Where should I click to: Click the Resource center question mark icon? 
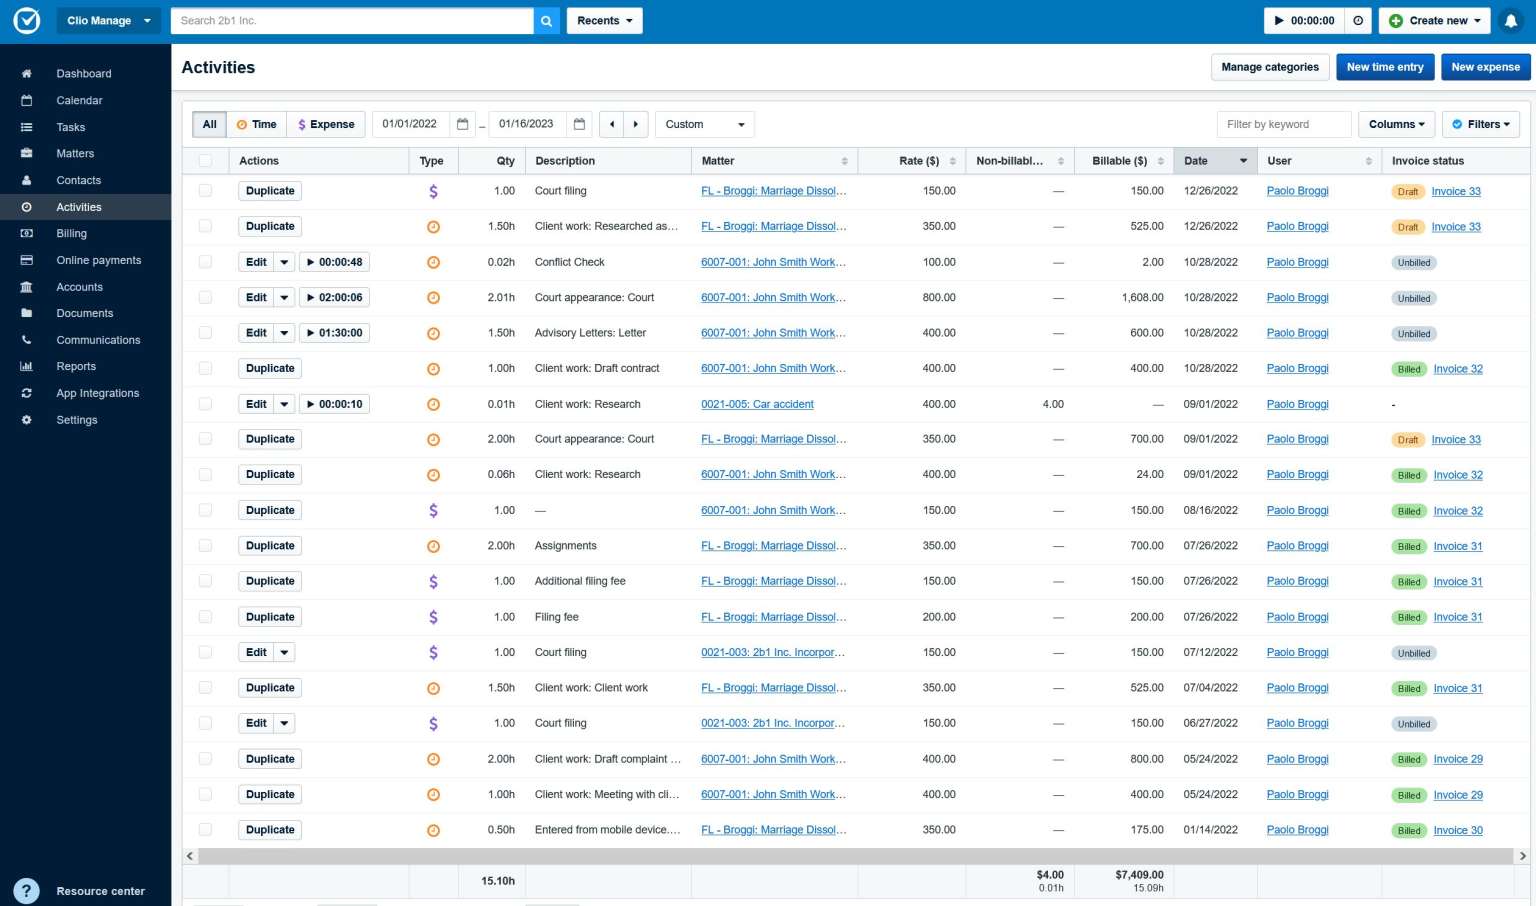(26, 890)
